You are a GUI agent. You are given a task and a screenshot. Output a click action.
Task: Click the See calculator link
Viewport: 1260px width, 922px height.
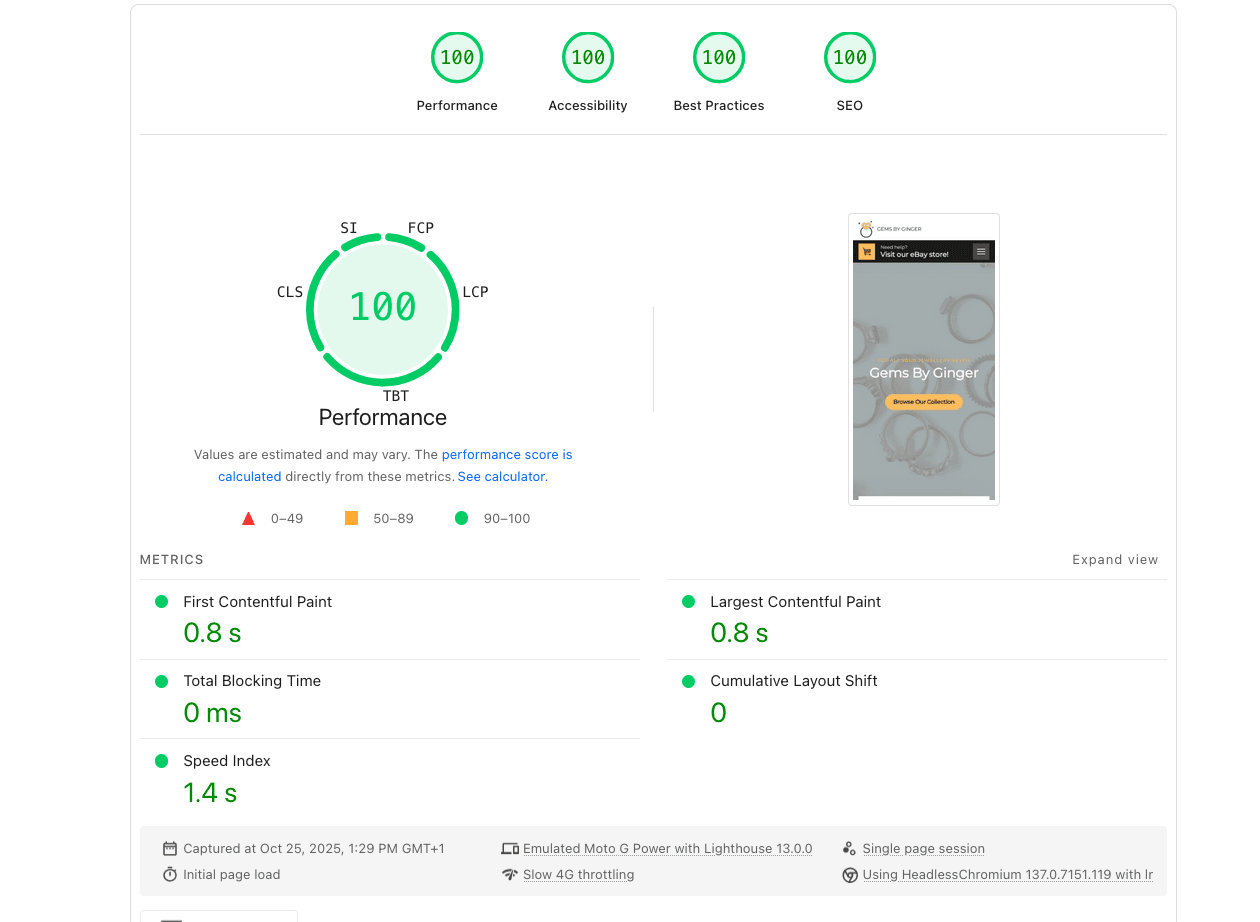point(501,476)
